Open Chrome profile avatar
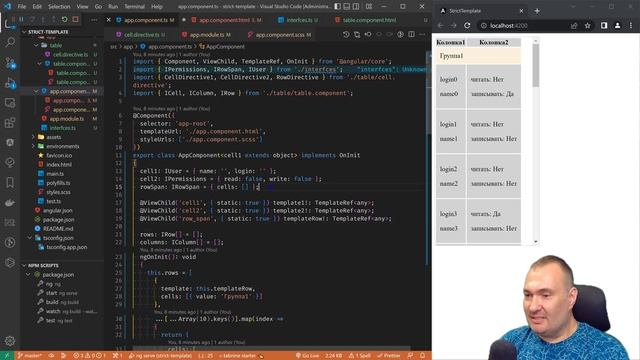 (618, 25)
